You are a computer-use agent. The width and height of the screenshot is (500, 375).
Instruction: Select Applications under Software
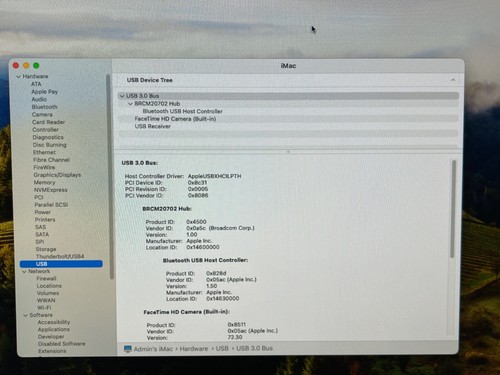click(54, 329)
